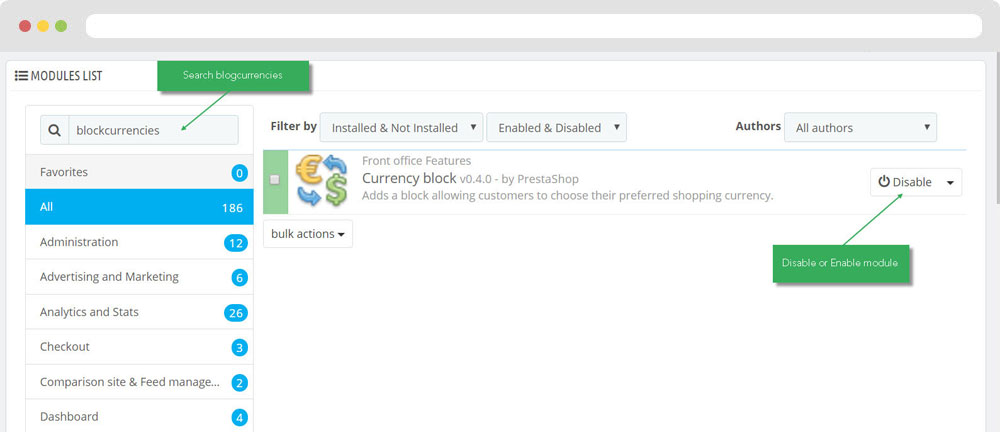Disable the Currency block module
This screenshot has height=432, width=1000.
[905, 182]
